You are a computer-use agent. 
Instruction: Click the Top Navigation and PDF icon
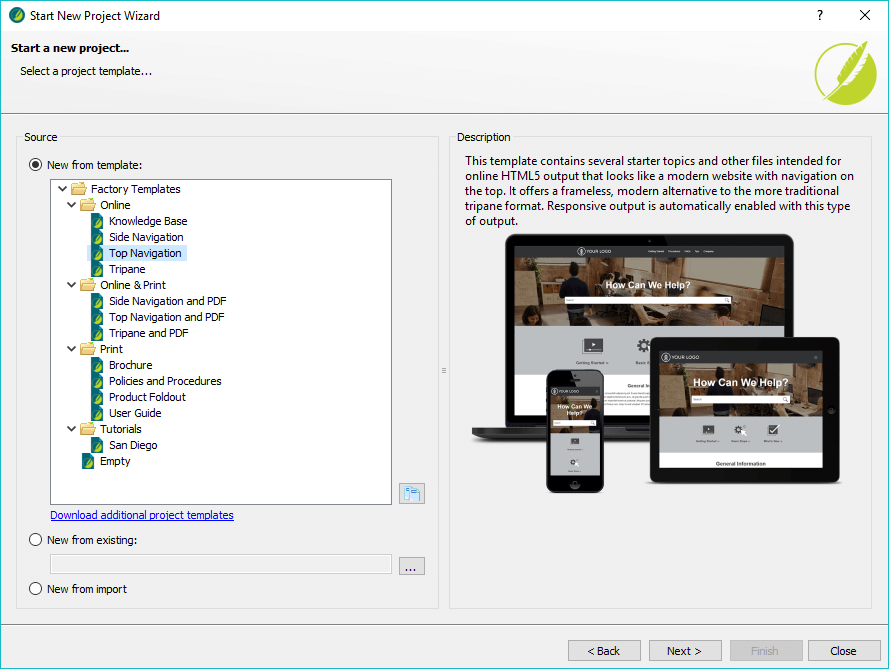pyautogui.click(x=97, y=317)
